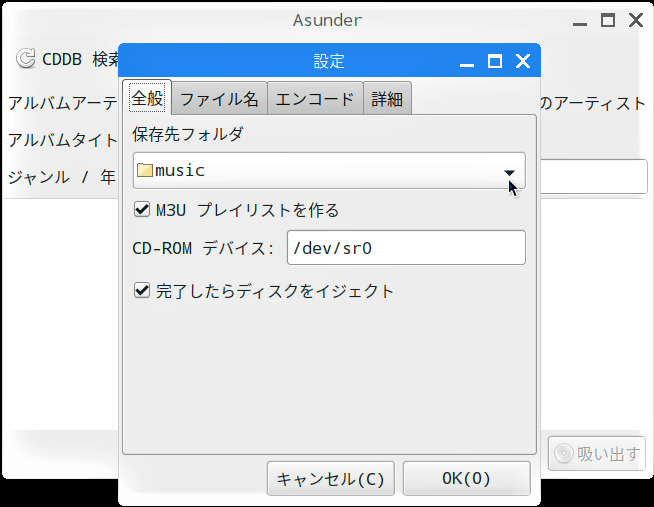Open the 保存先フォルダ dropdown arrow
The image size is (654, 507).
(509, 172)
